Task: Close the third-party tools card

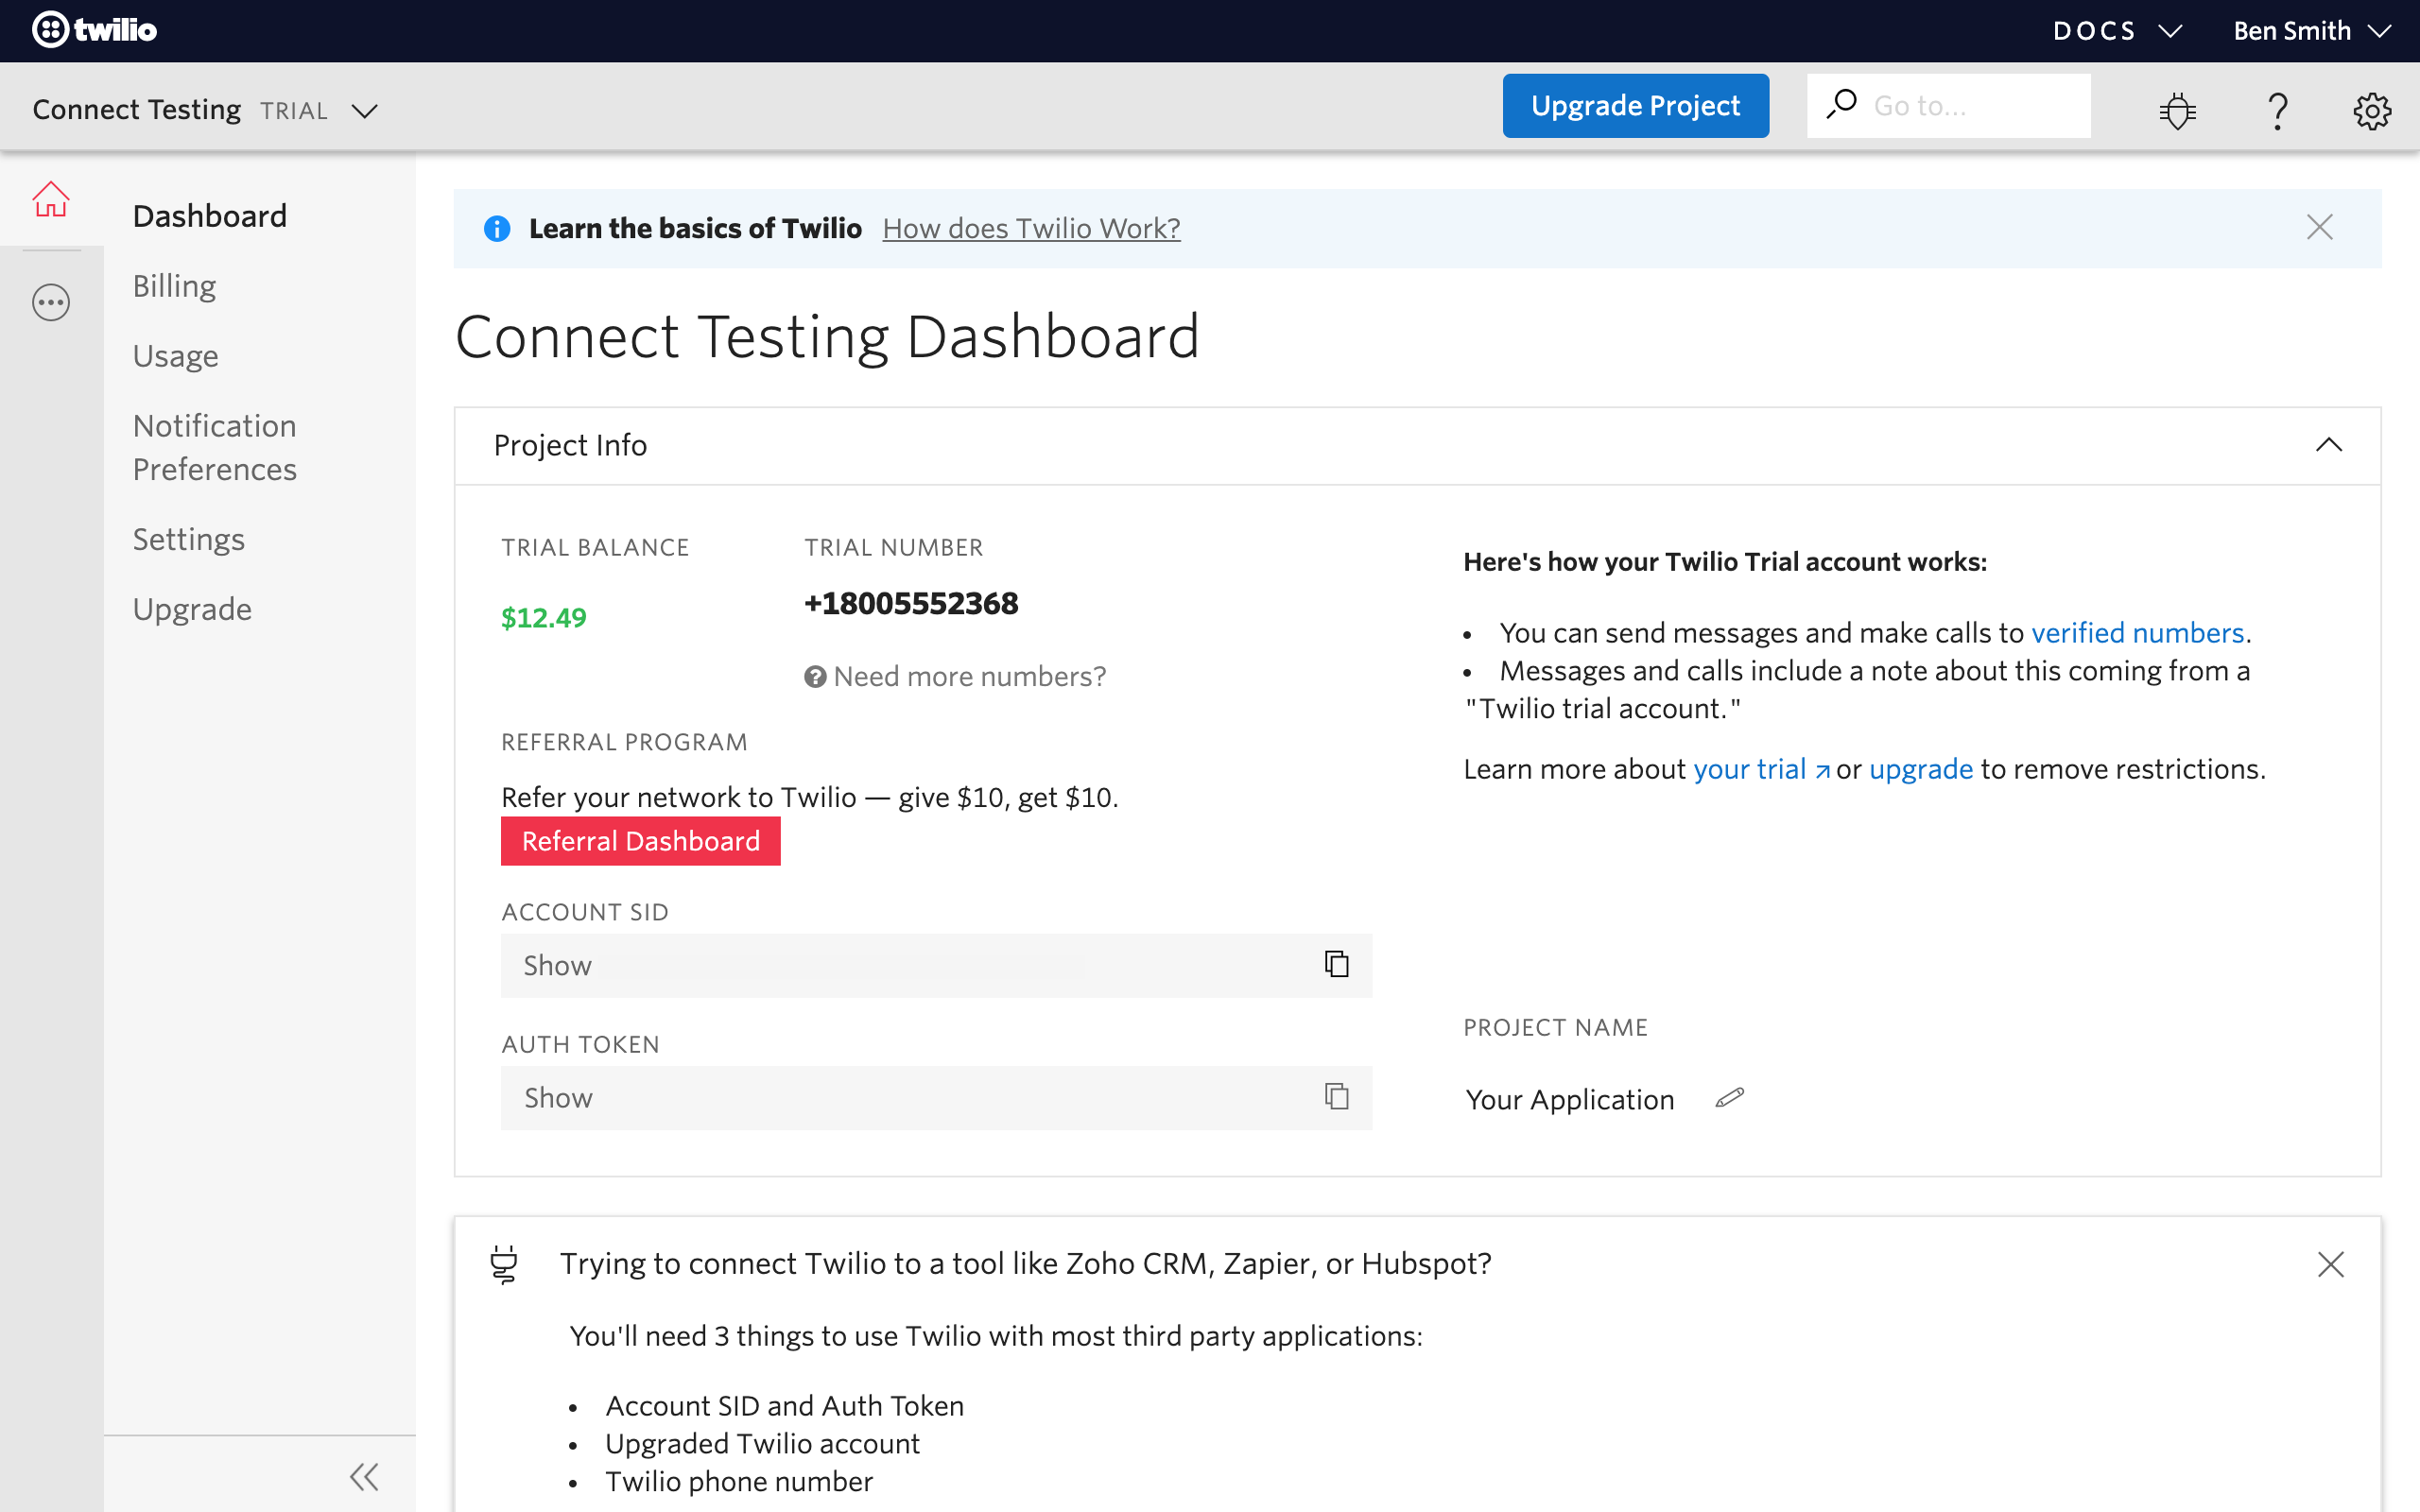Action: click(2330, 1264)
